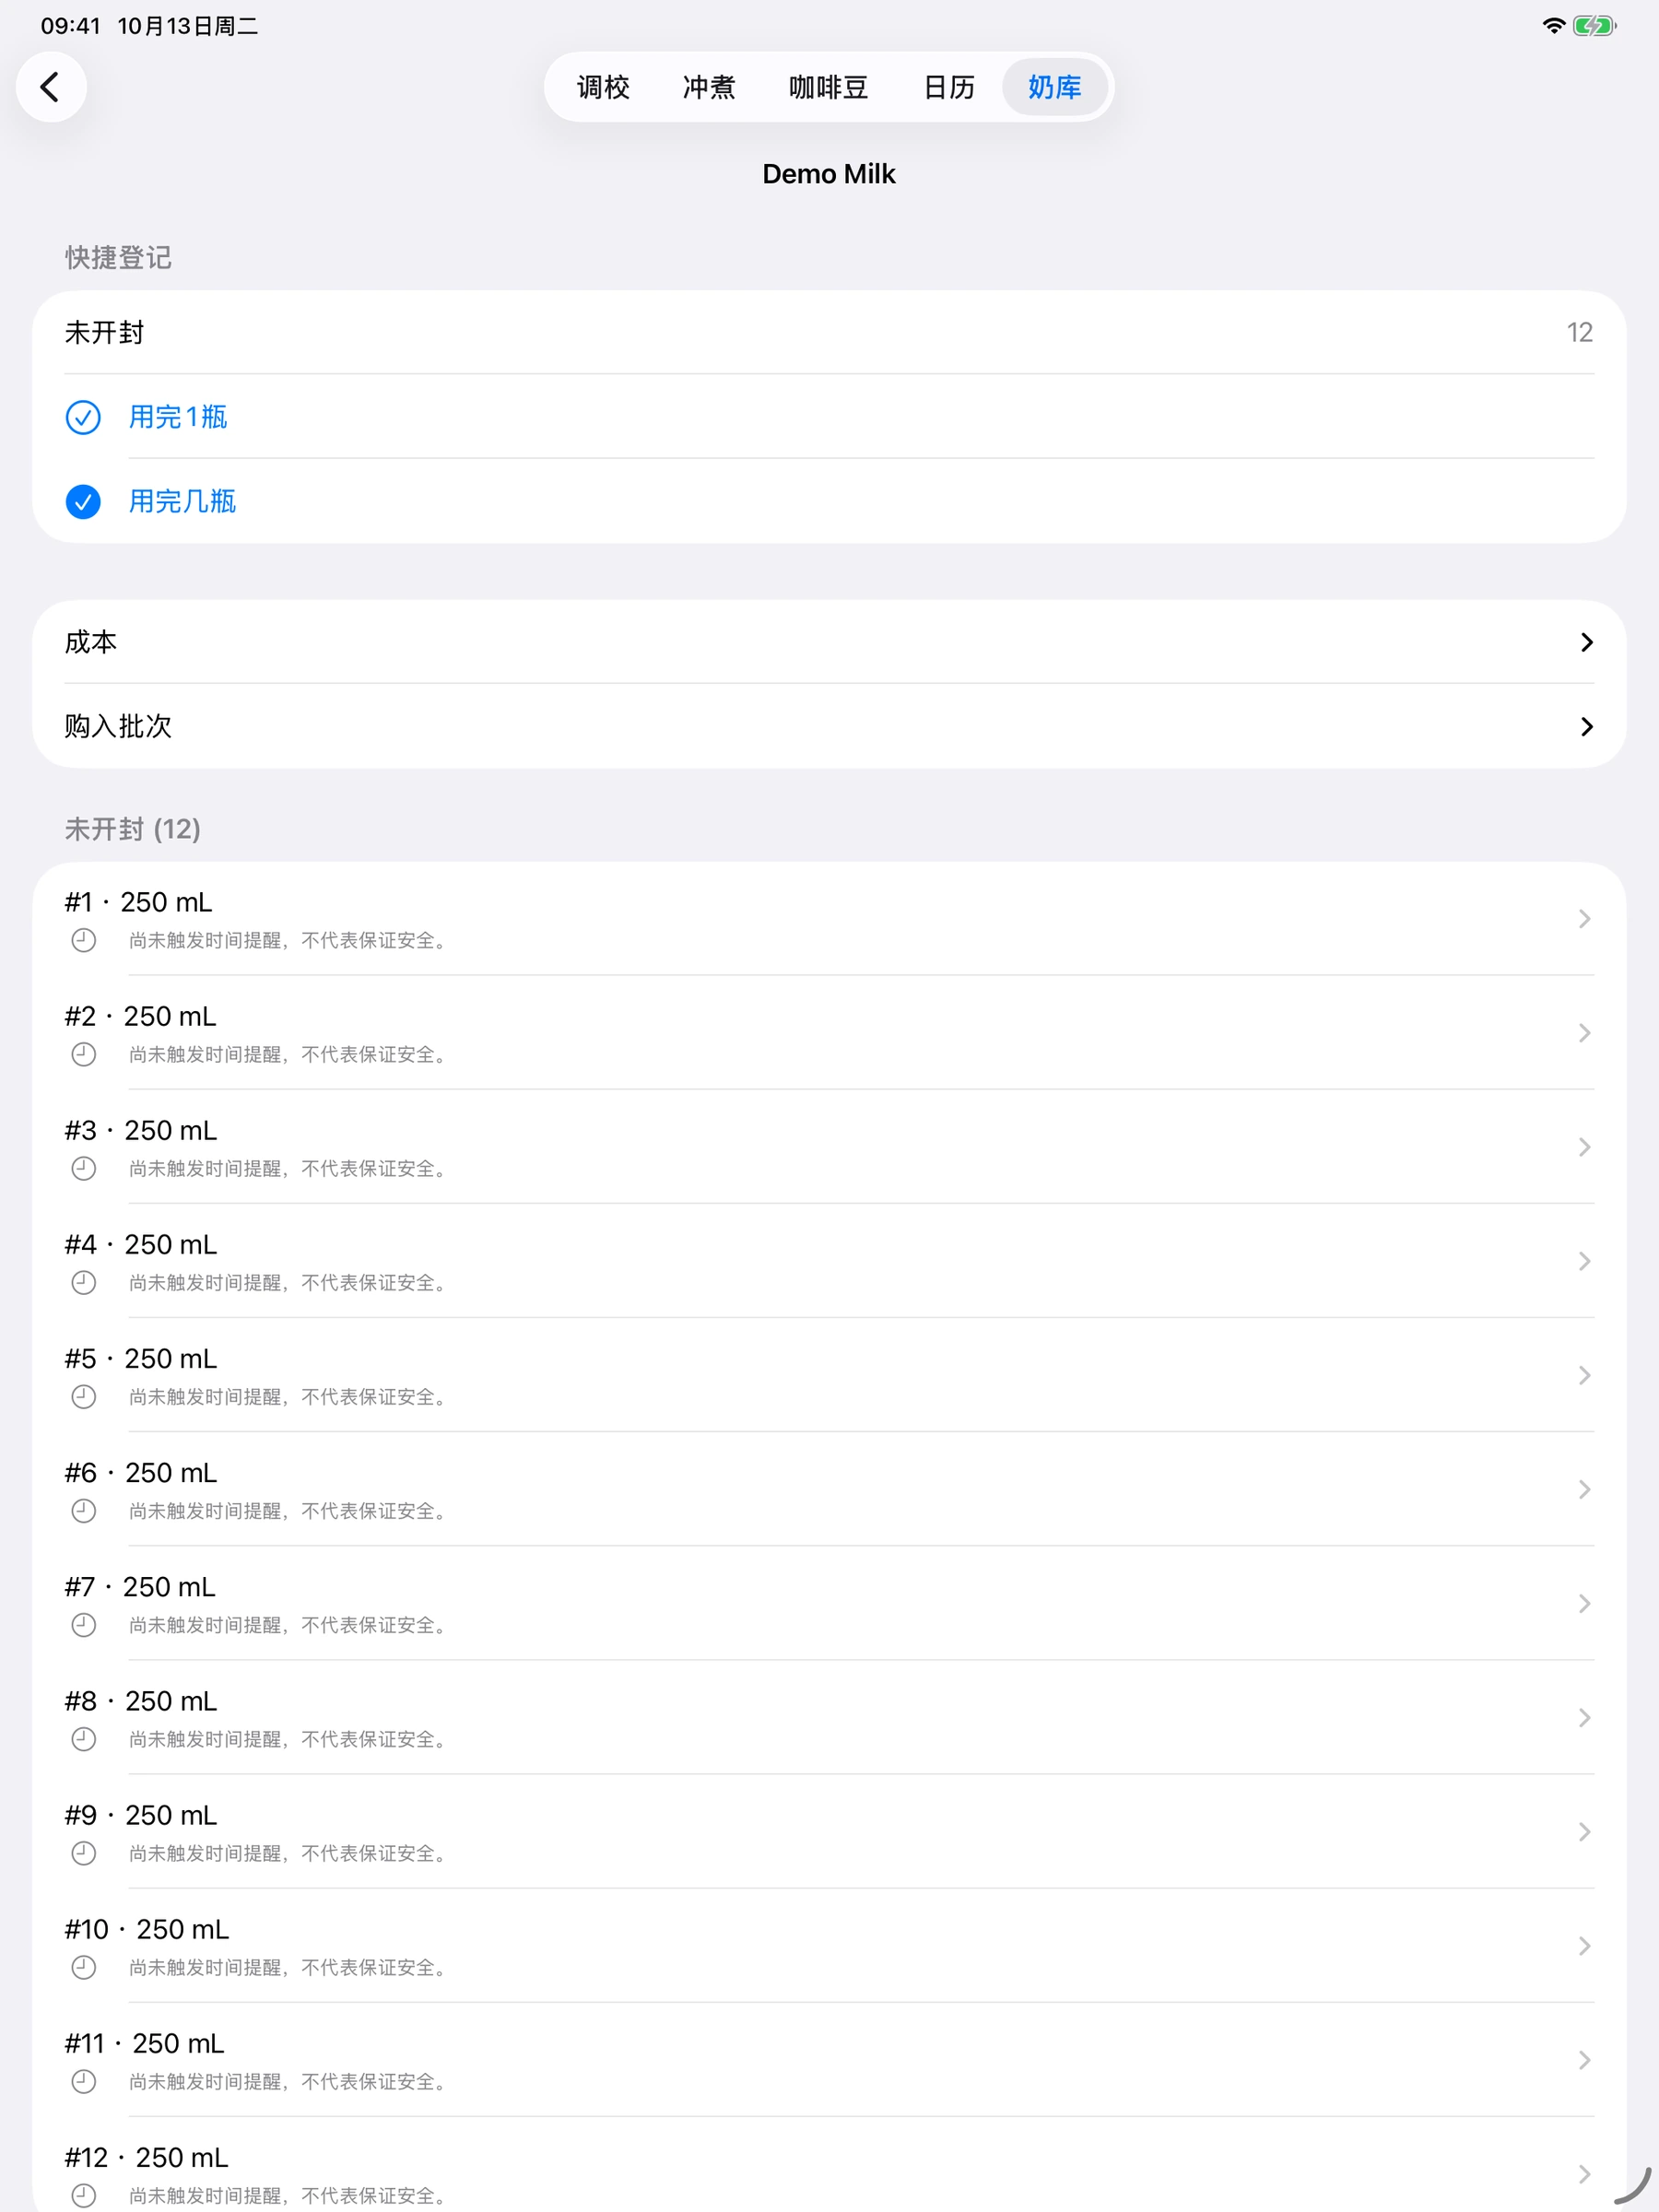1659x2212 pixels.
Task: Click the clock icon on row #6
Action: [84, 1510]
